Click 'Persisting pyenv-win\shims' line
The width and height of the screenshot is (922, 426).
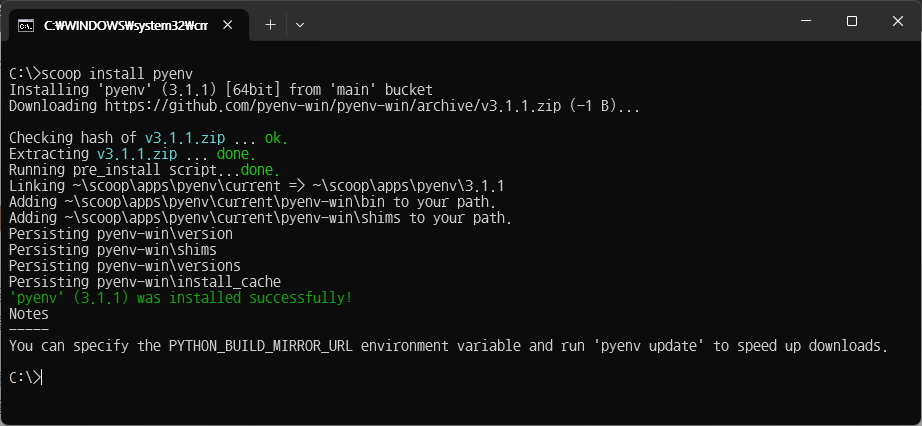click(x=113, y=249)
